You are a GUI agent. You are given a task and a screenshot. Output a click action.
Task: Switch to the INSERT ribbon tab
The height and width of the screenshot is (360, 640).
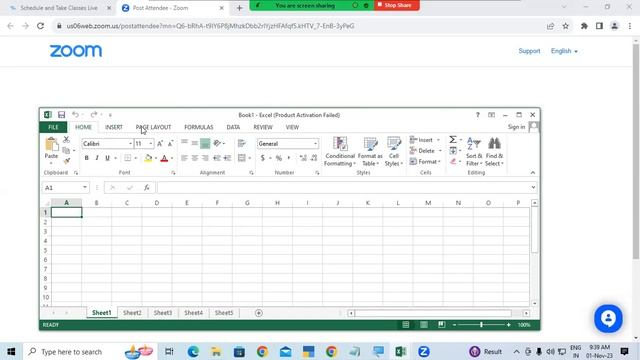point(114,127)
